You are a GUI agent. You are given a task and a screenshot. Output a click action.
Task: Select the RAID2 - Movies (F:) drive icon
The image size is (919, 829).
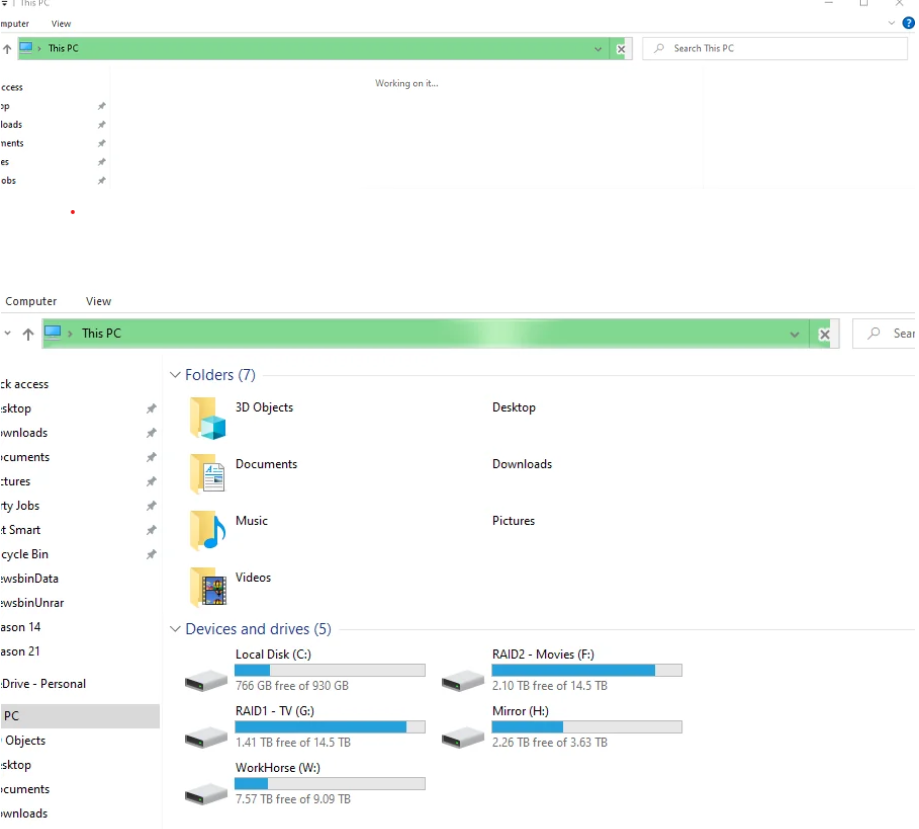(462, 681)
